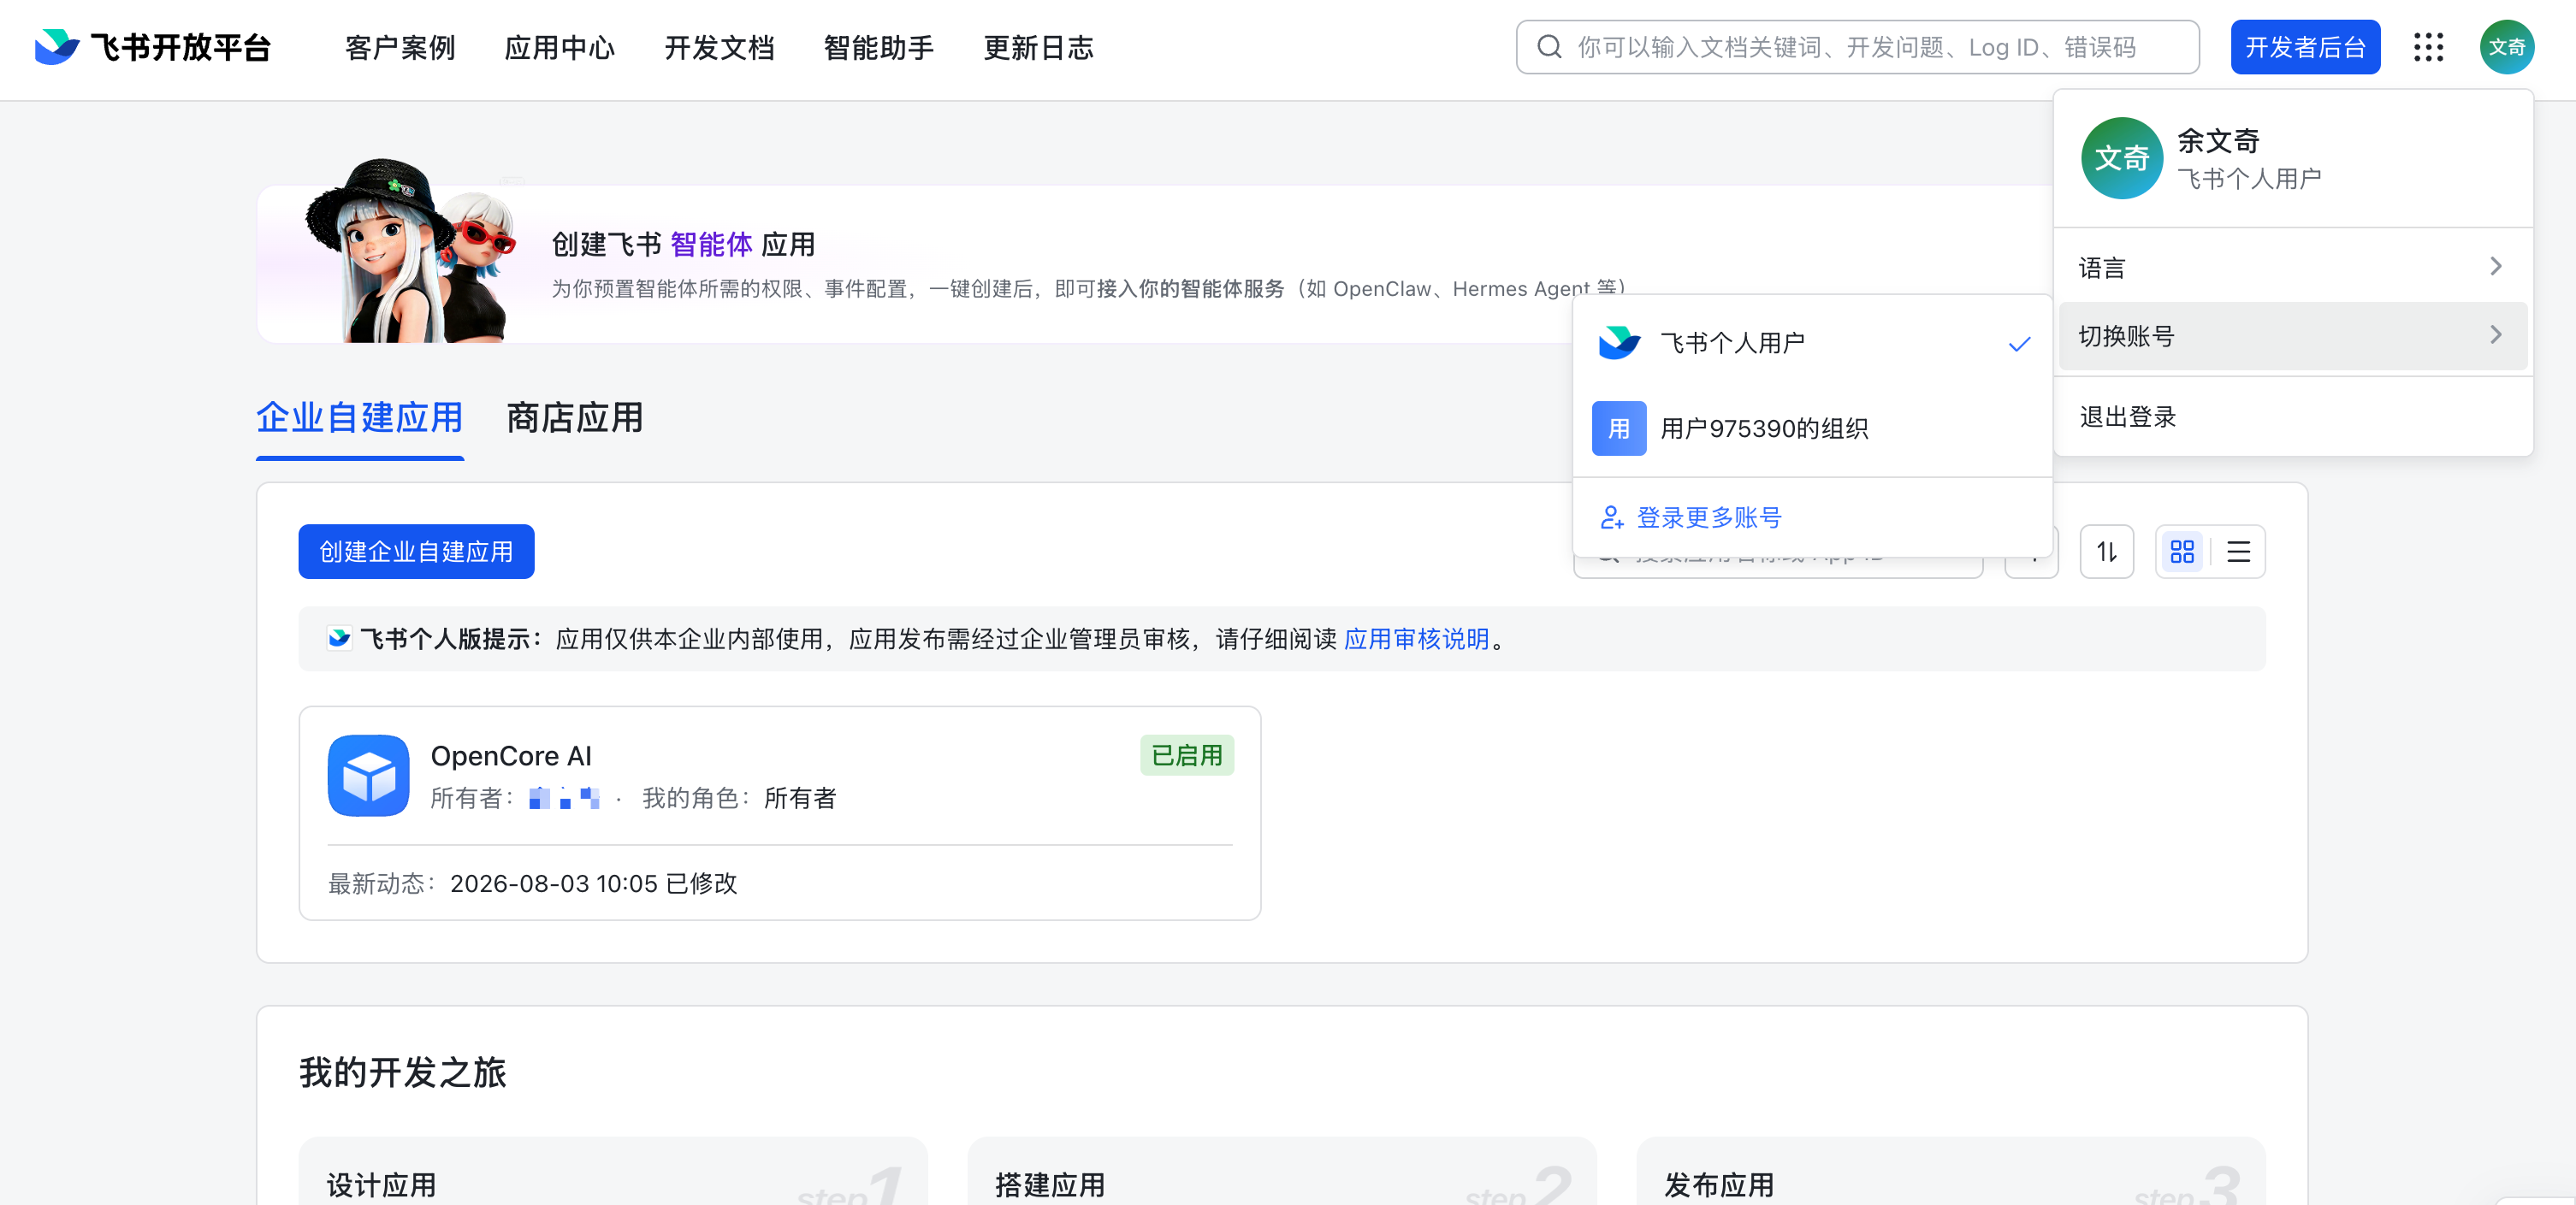Click the 最新动态 2026-08-03 10:05 text
2576x1205 pixels.
click(532, 883)
